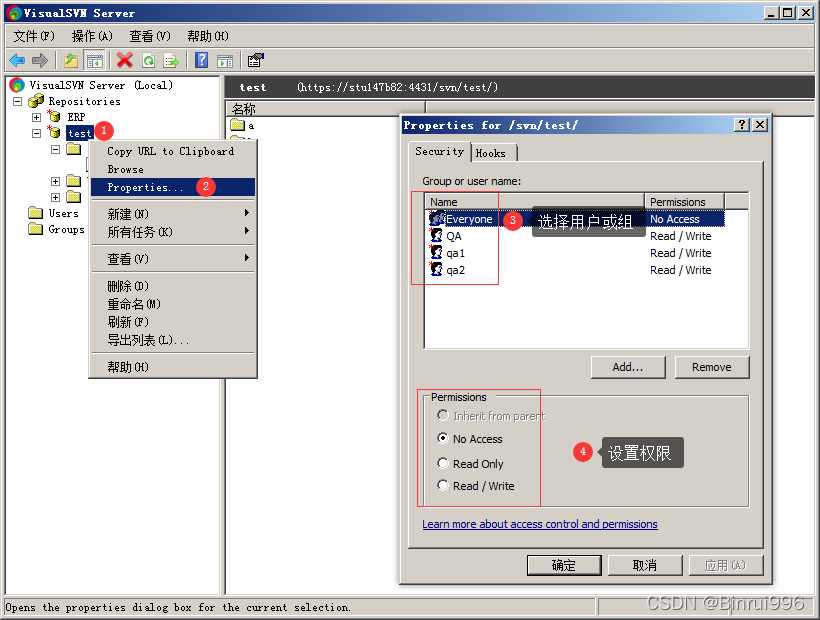Switch to the Security tab
This screenshot has width=820, height=620.
tap(439, 152)
